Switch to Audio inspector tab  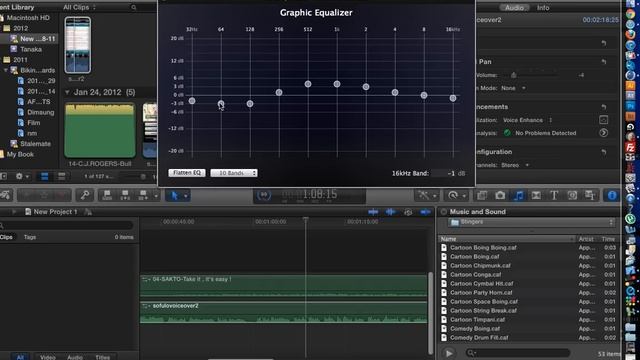point(514,8)
